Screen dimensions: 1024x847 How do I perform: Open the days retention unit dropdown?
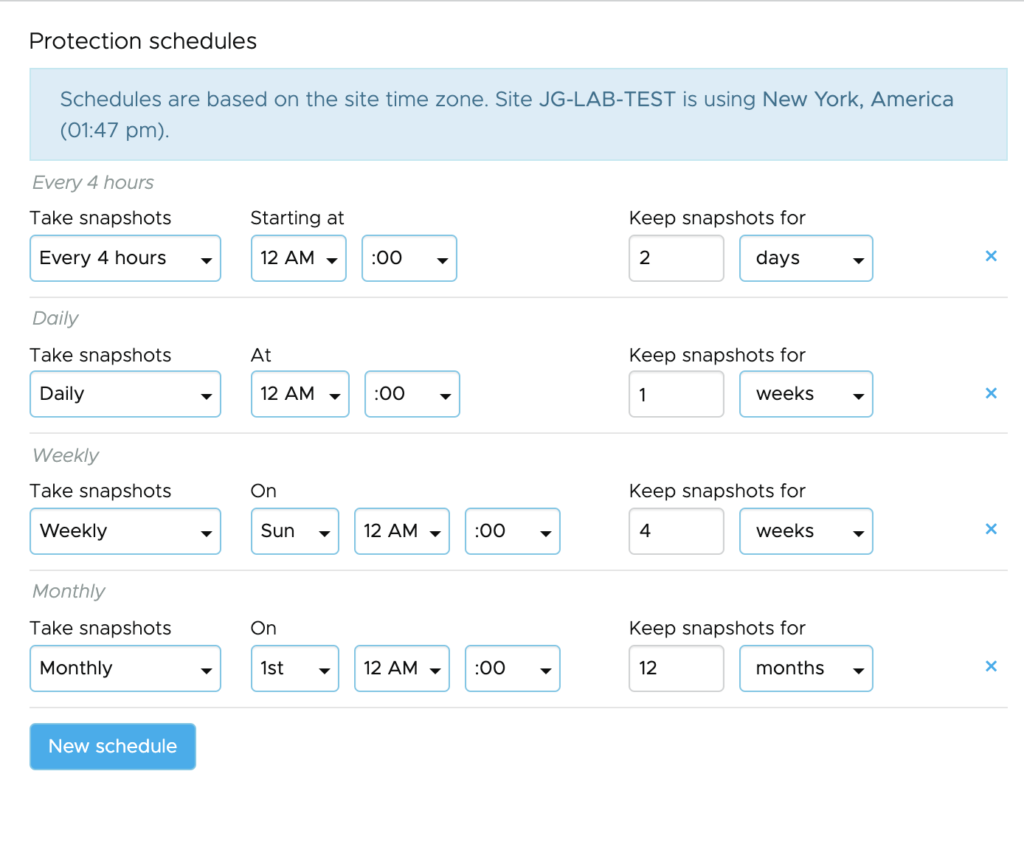(x=806, y=258)
